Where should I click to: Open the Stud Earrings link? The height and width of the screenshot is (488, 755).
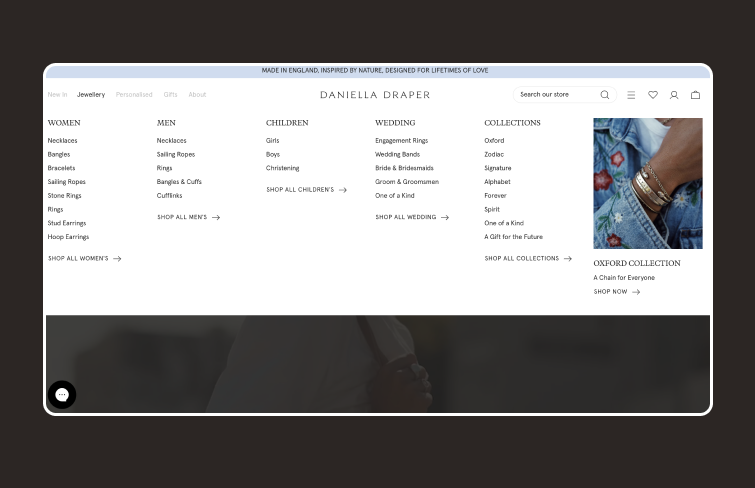[67, 223]
